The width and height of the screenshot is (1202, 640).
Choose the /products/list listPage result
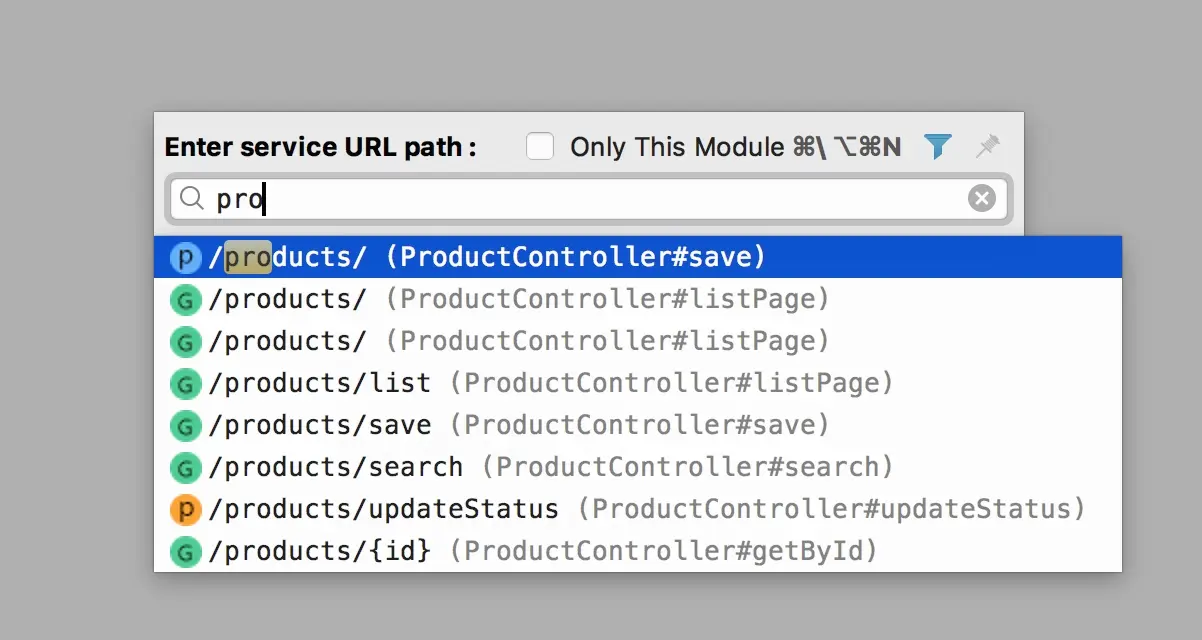pyautogui.click(x=550, y=383)
